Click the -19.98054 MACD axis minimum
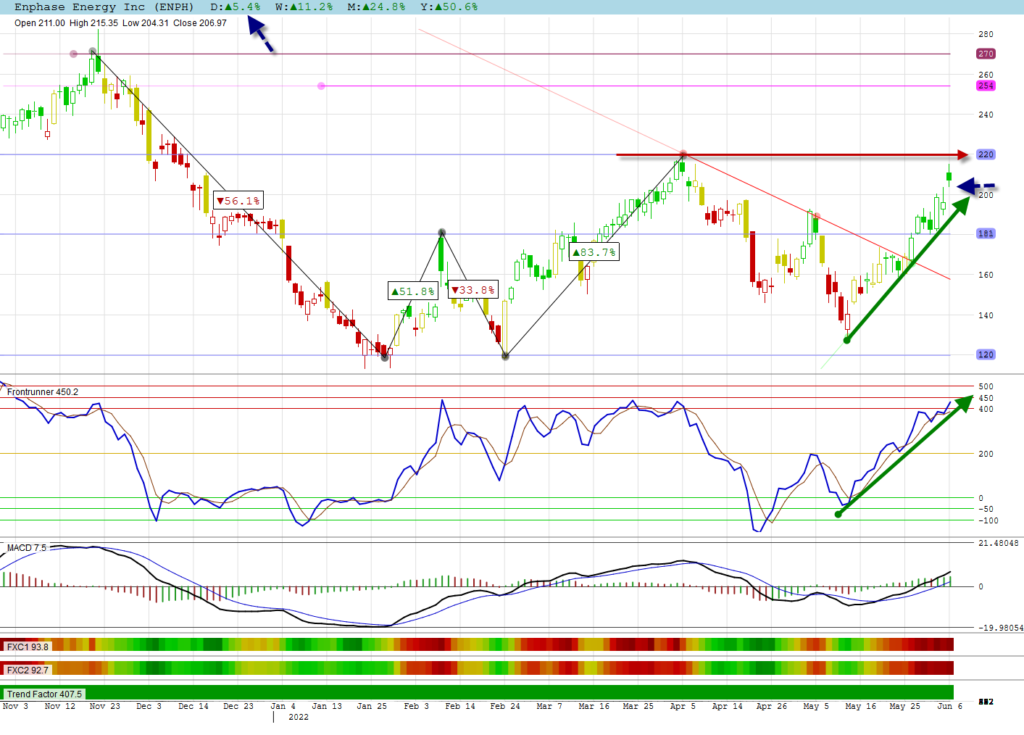Screen dimensions: 1024x735 [1000, 628]
